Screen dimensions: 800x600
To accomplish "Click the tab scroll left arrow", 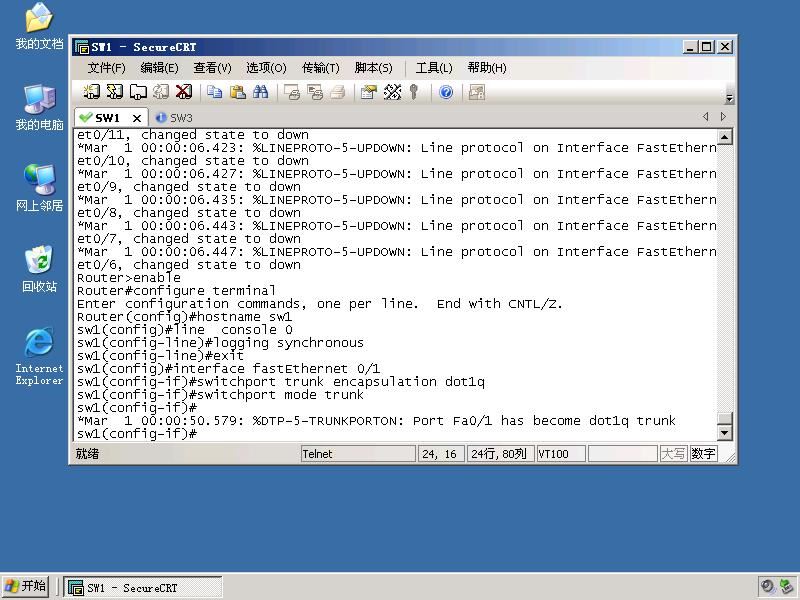I will point(706,116).
